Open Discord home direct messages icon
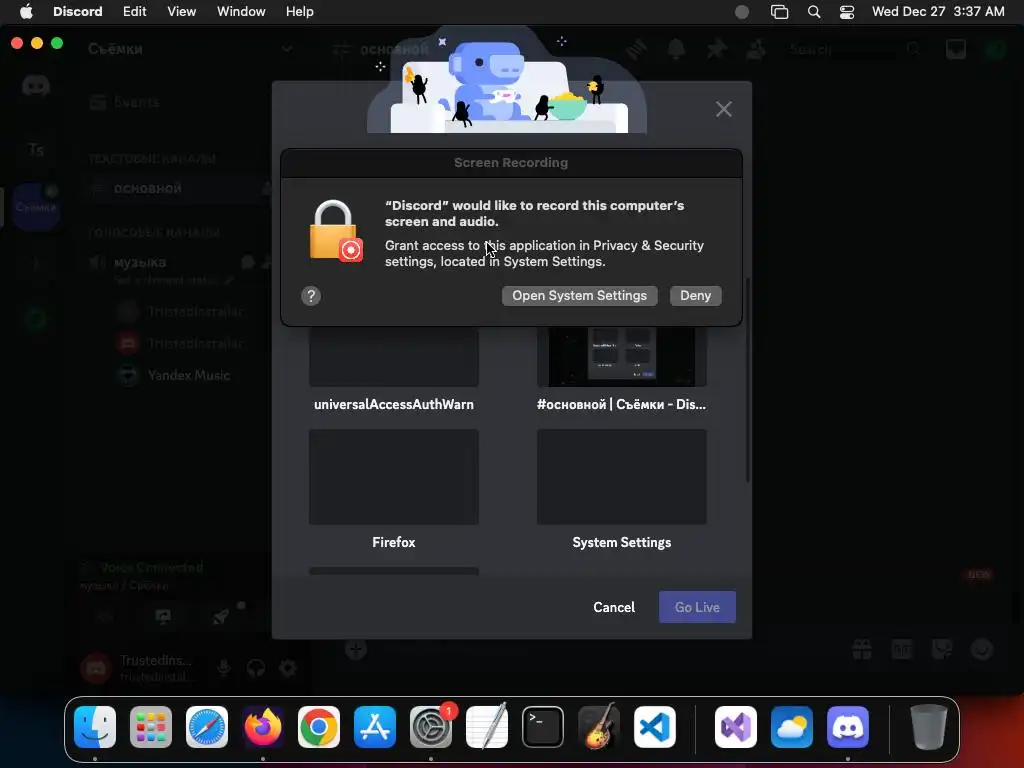This screenshot has height=768, width=1024. click(36, 86)
